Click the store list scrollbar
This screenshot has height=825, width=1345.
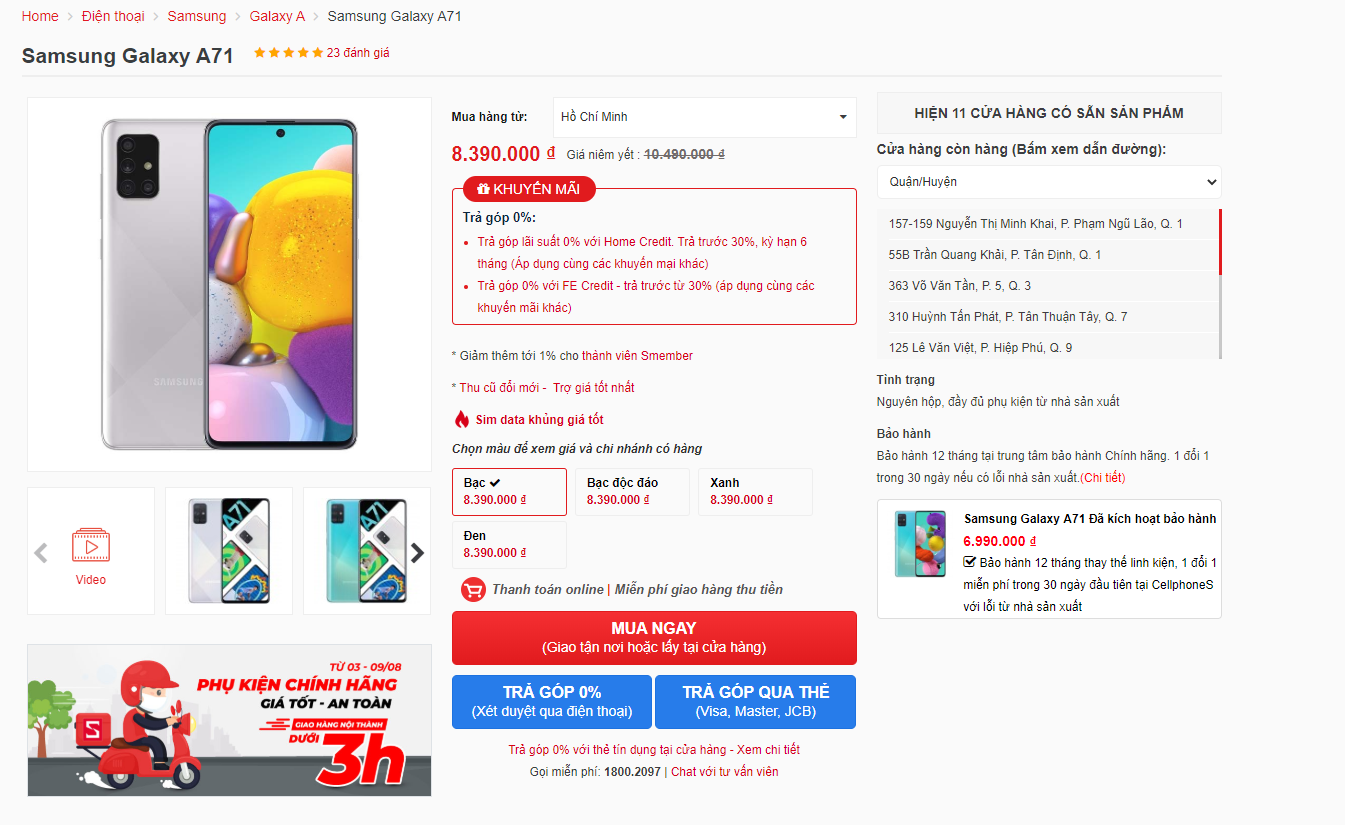click(x=1220, y=241)
